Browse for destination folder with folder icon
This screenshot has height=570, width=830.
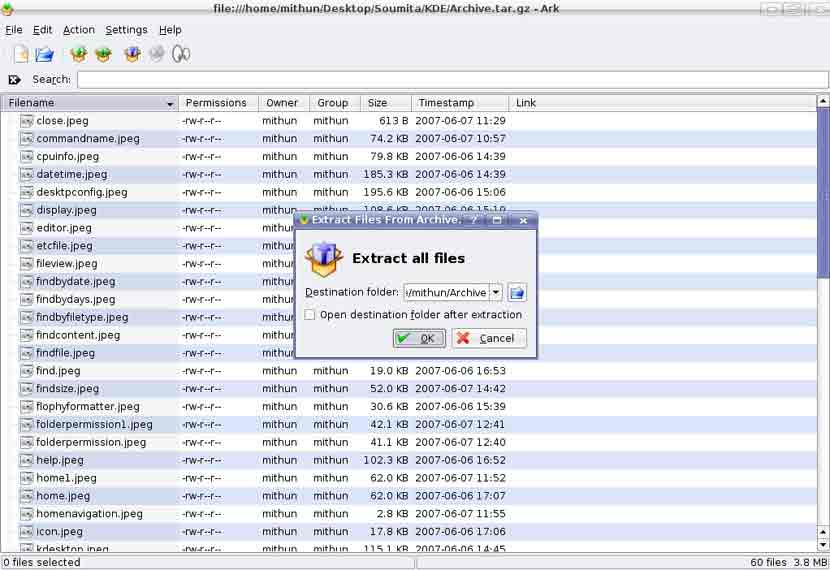[x=517, y=293]
